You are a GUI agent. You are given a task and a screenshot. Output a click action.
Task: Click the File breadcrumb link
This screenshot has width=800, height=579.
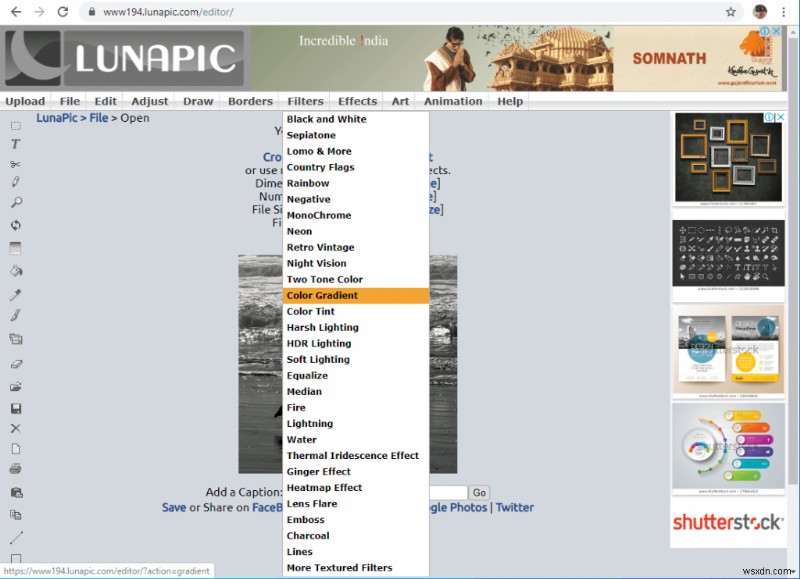[99, 118]
